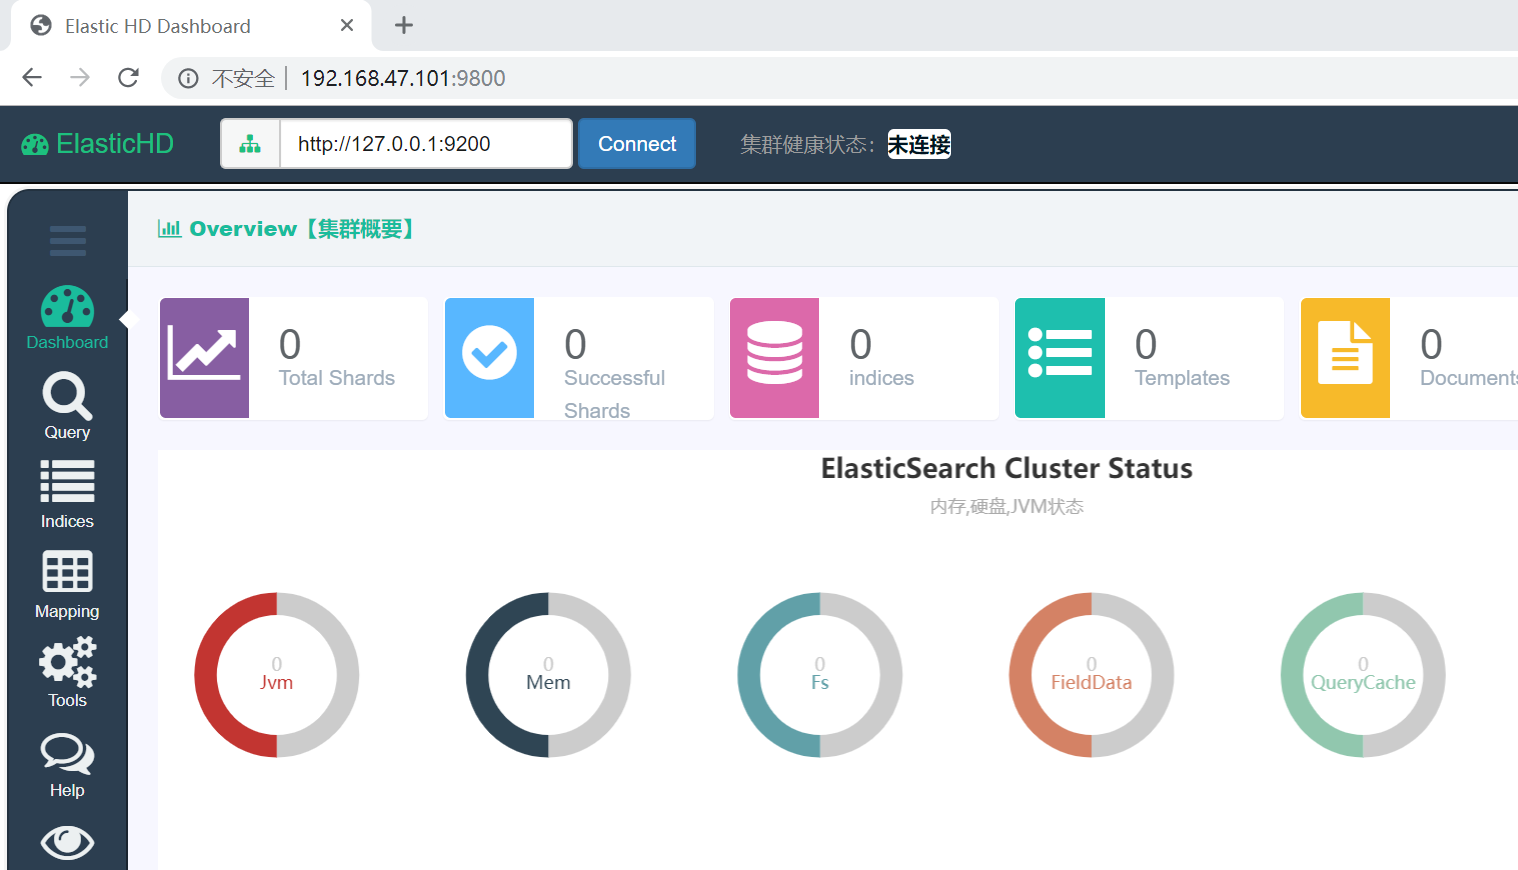Image resolution: width=1518 pixels, height=870 pixels.
Task: Click the Jvm donut gauge
Action: pos(277,675)
